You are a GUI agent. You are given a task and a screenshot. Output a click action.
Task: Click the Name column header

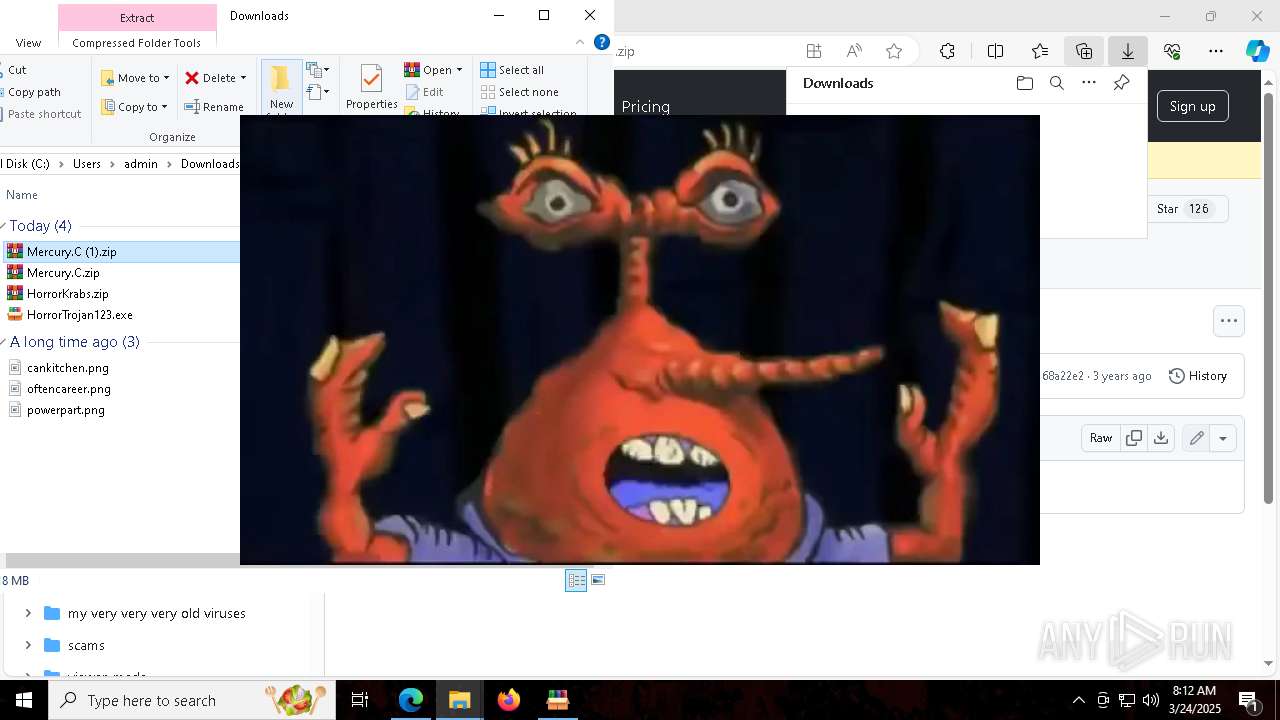click(22, 195)
